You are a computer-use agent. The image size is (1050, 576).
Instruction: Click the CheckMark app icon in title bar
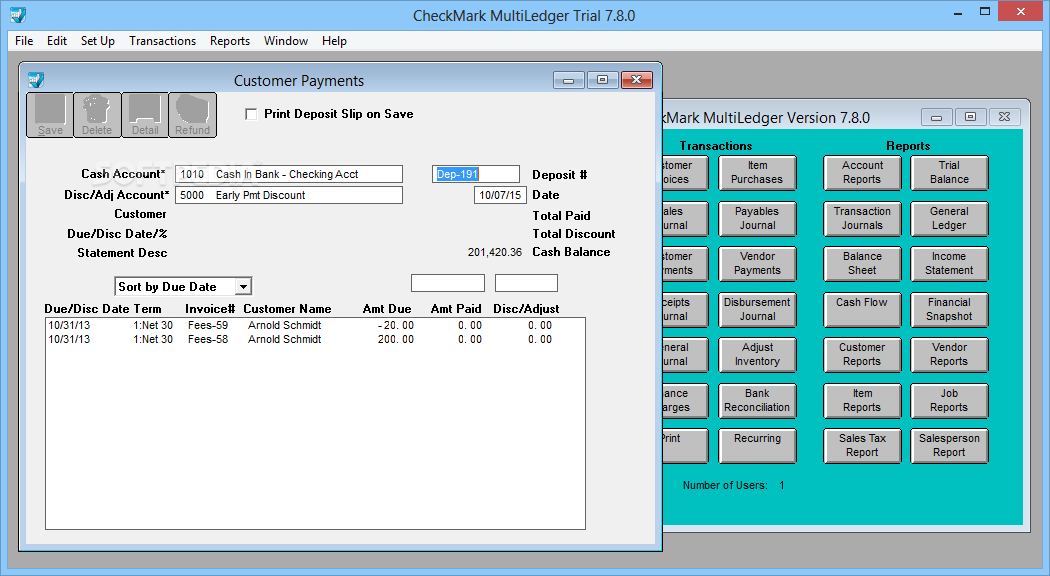18,14
